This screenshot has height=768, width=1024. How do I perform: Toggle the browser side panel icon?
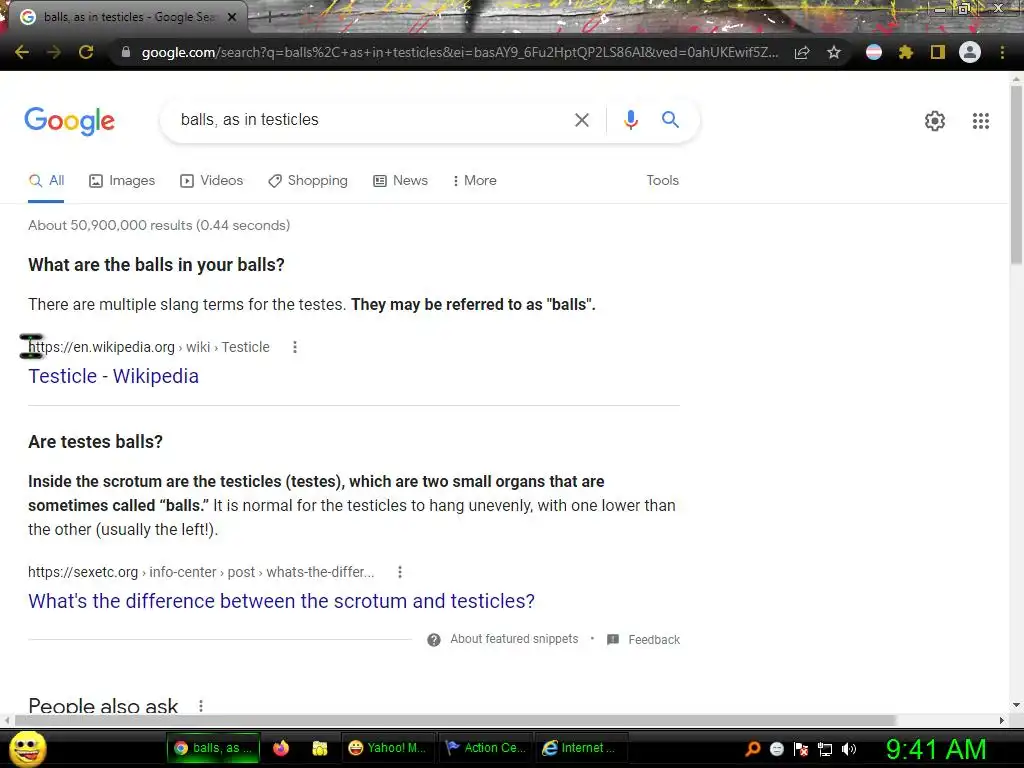pos(938,52)
